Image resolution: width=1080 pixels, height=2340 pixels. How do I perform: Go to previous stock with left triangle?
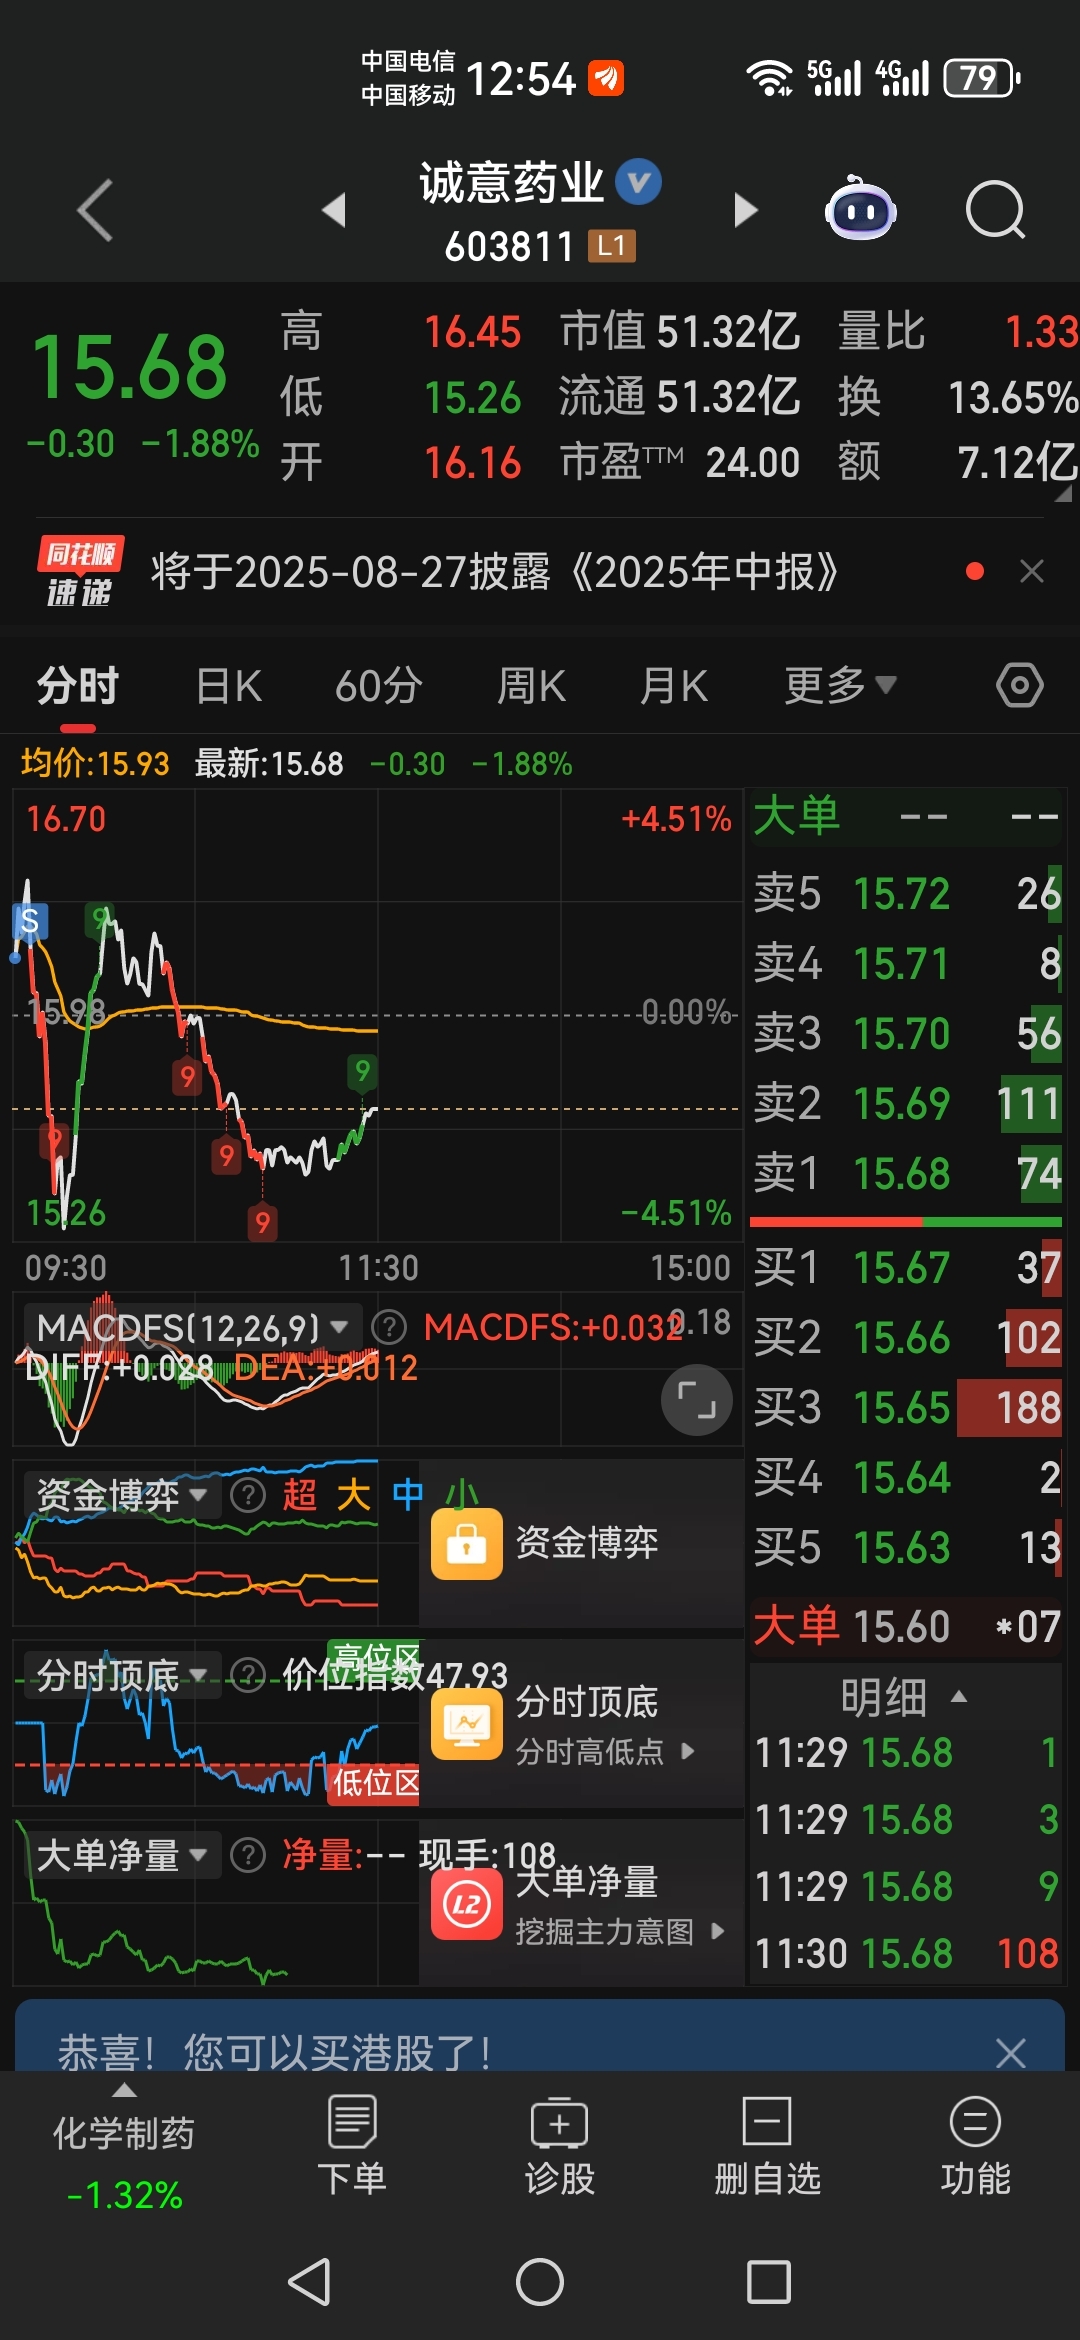[x=334, y=210]
